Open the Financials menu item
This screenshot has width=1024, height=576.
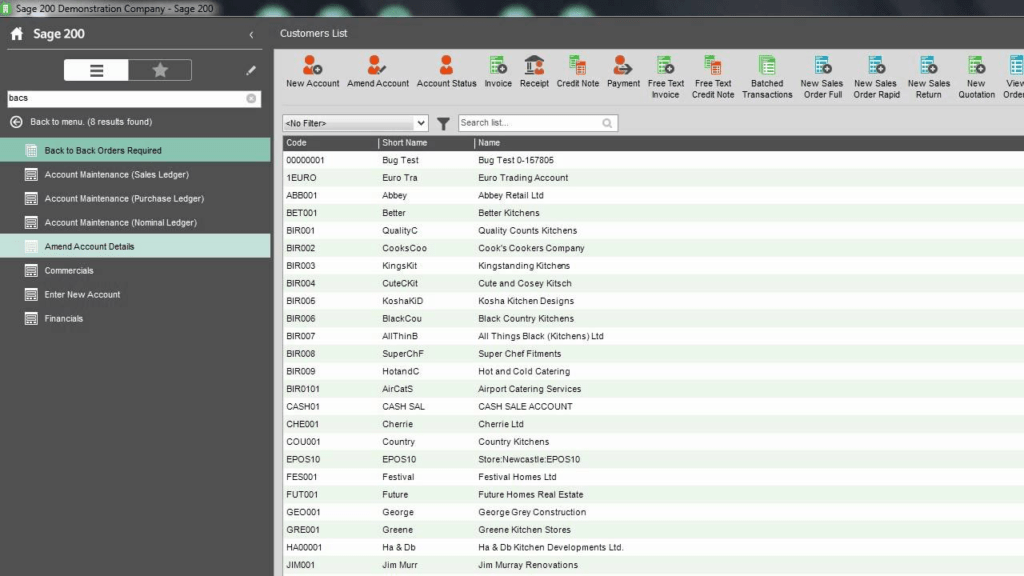click(135, 319)
